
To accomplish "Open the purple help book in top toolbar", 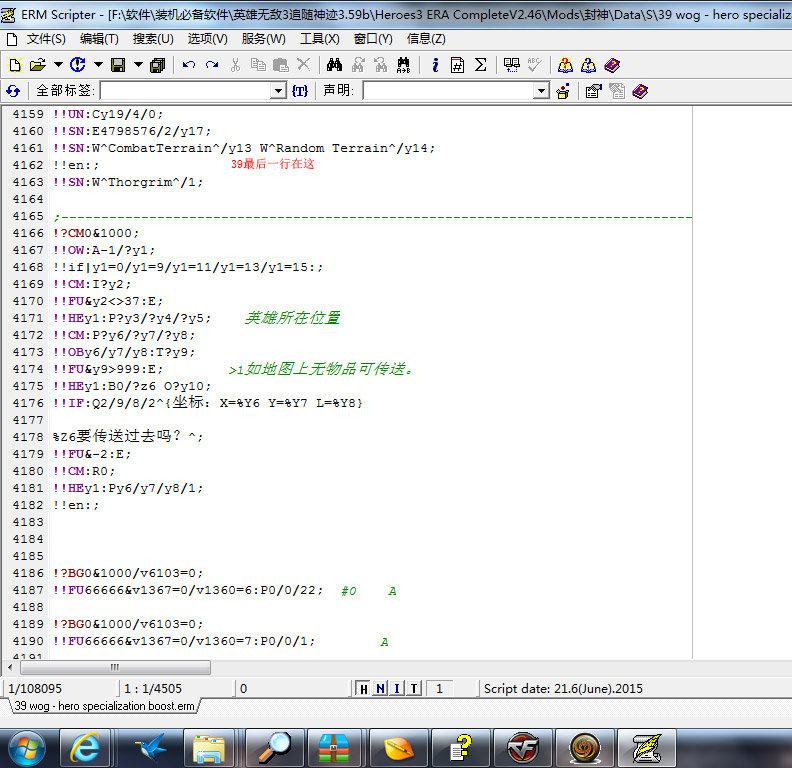I will click(612, 65).
